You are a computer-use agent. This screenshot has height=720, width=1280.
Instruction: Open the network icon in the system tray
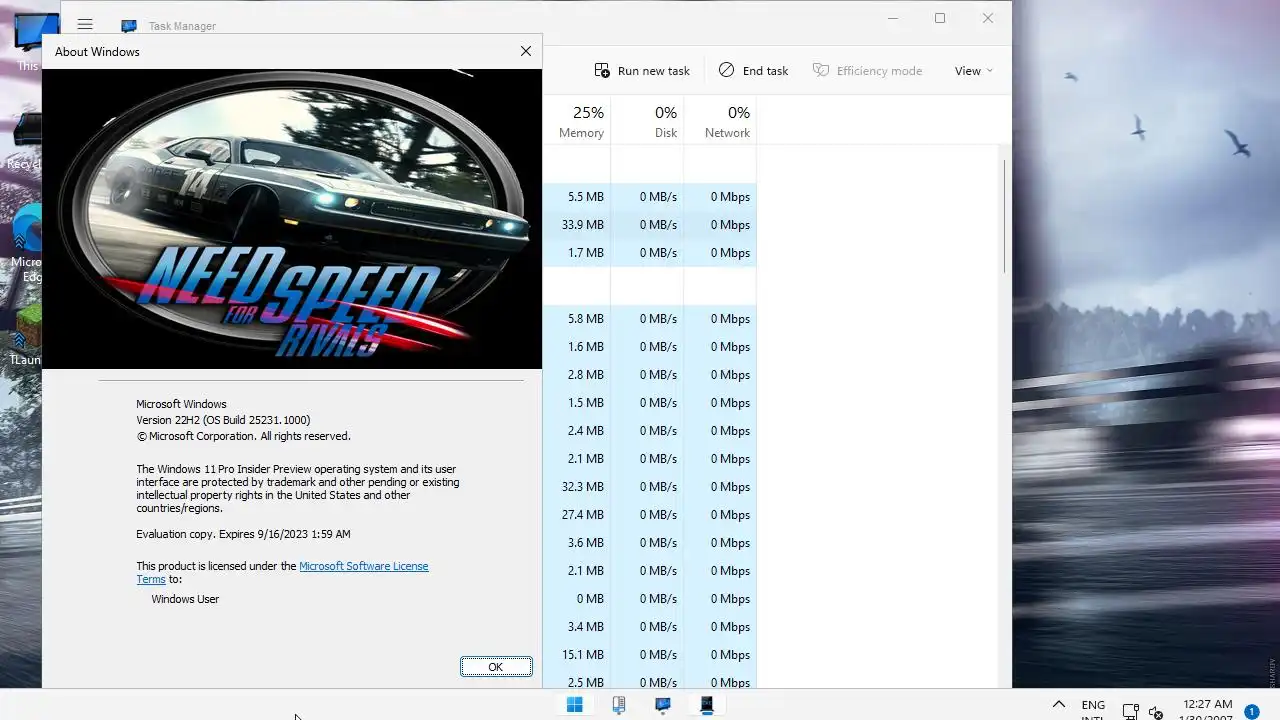[x=1131, y=712]
